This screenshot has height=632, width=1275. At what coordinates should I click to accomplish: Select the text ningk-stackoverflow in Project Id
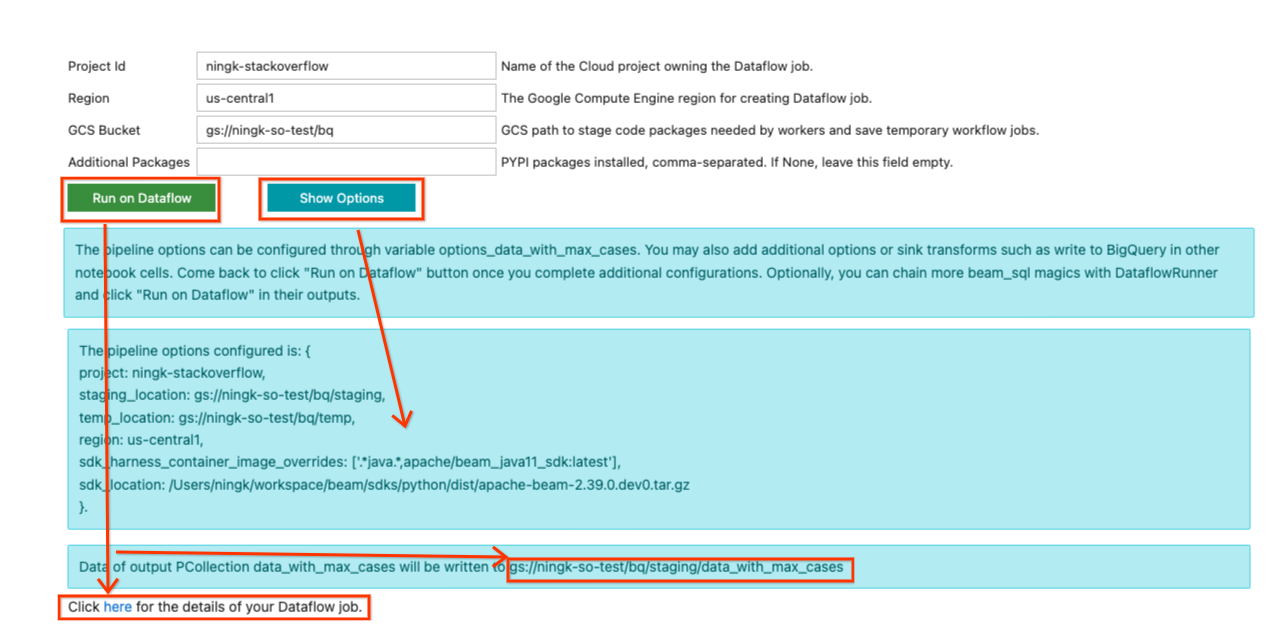tap(266, 65)
